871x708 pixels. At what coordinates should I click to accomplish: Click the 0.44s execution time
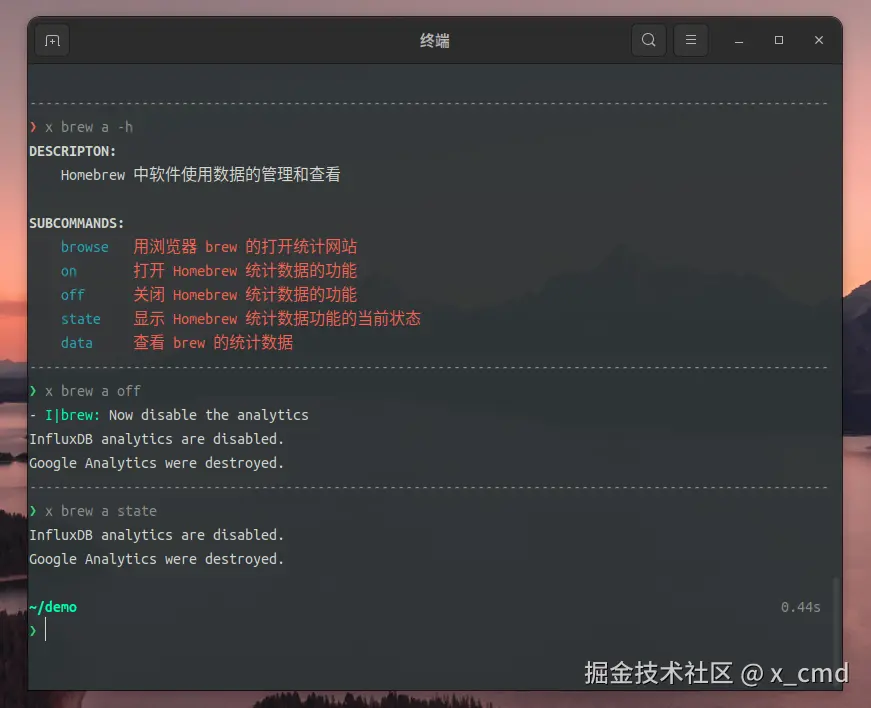(800, 607)
